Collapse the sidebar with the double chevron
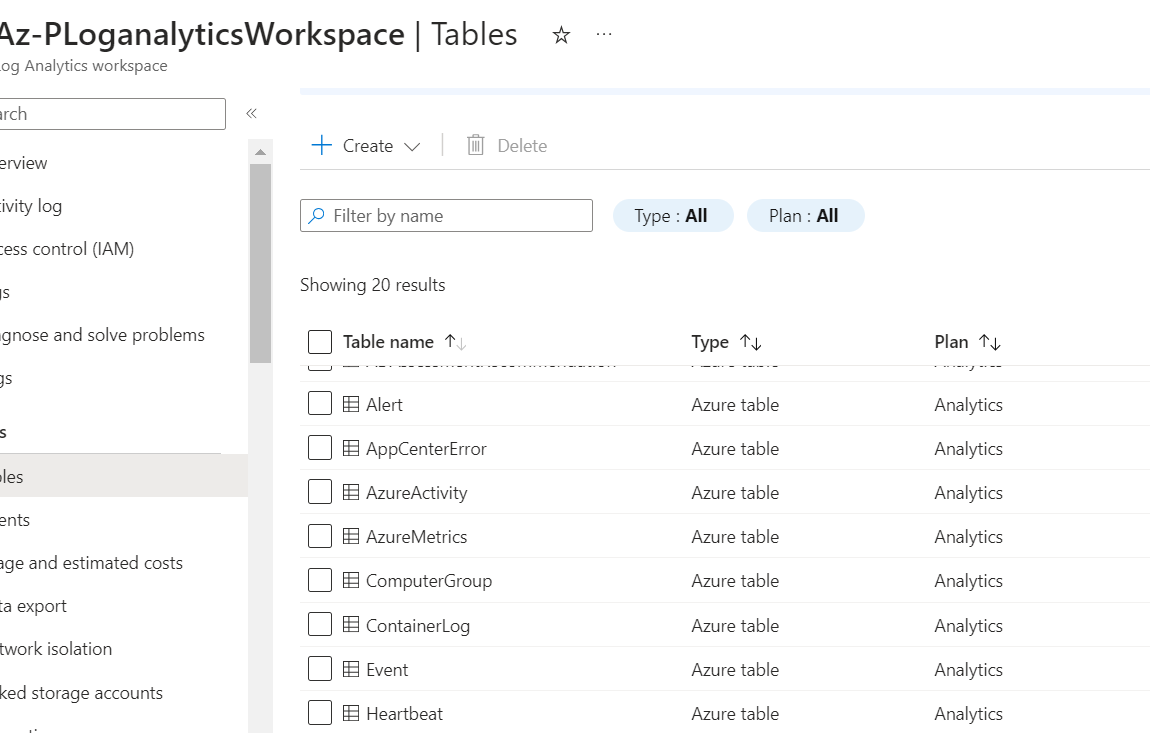 (252, 113)
